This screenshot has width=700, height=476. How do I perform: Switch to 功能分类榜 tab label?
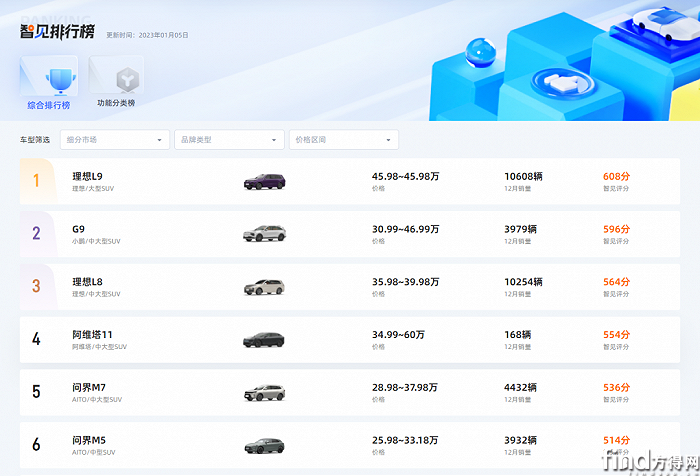pyautogui.click(x=116, y=103)
